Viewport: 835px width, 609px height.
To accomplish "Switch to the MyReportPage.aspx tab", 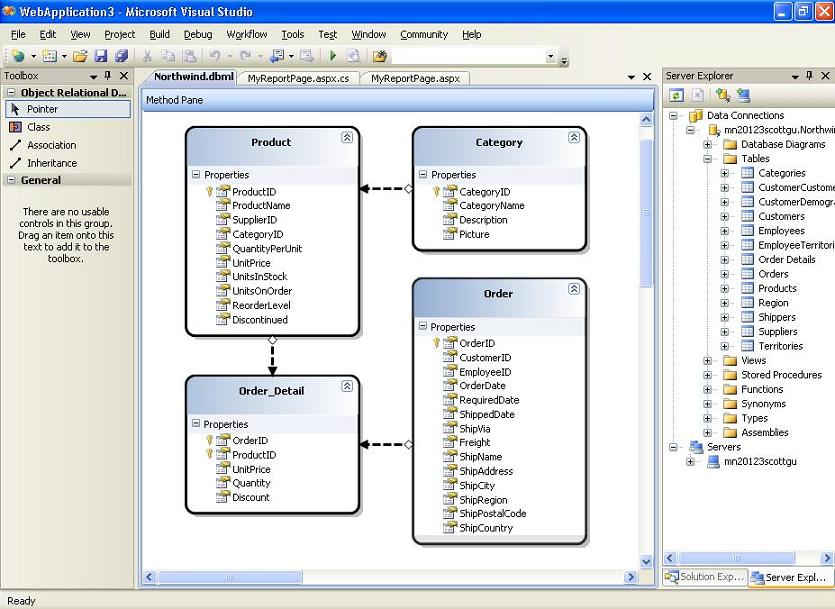I will pyautogui.click(x=415, y=78).
